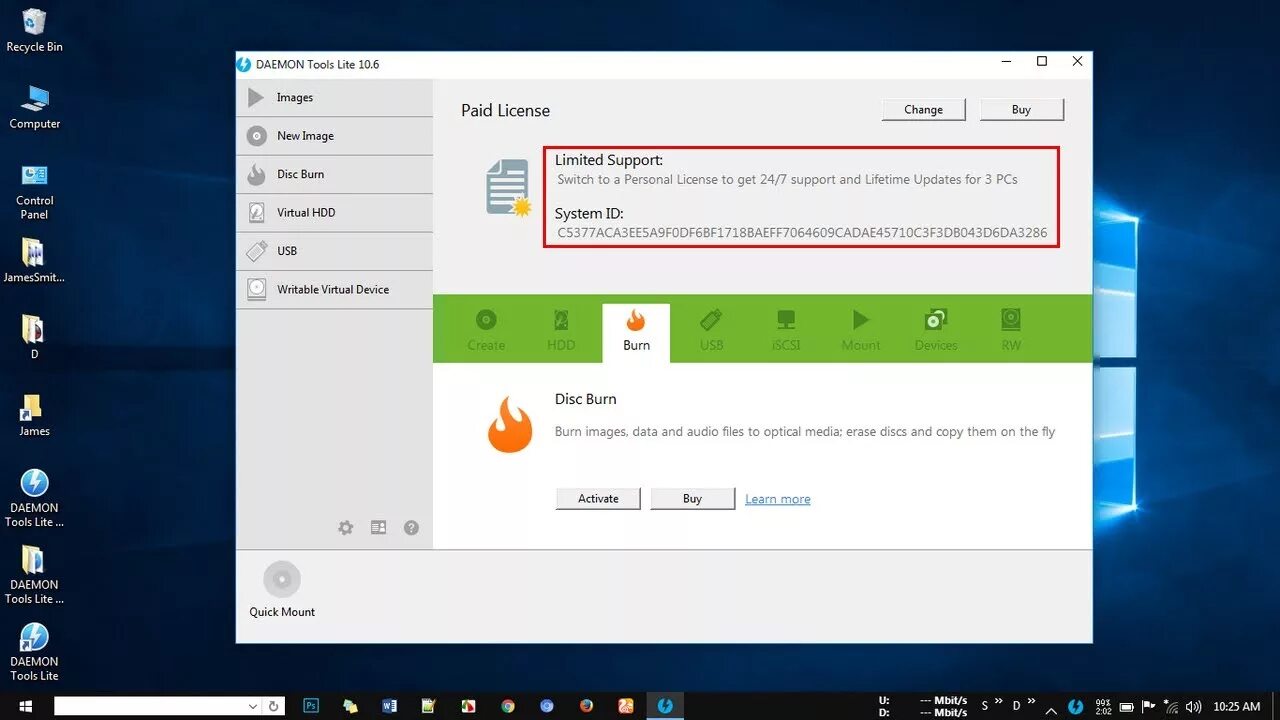The height and width of the screenshot is (720, 1280).
Task: Select New Image in the sidebar
Action: [334, 136]
